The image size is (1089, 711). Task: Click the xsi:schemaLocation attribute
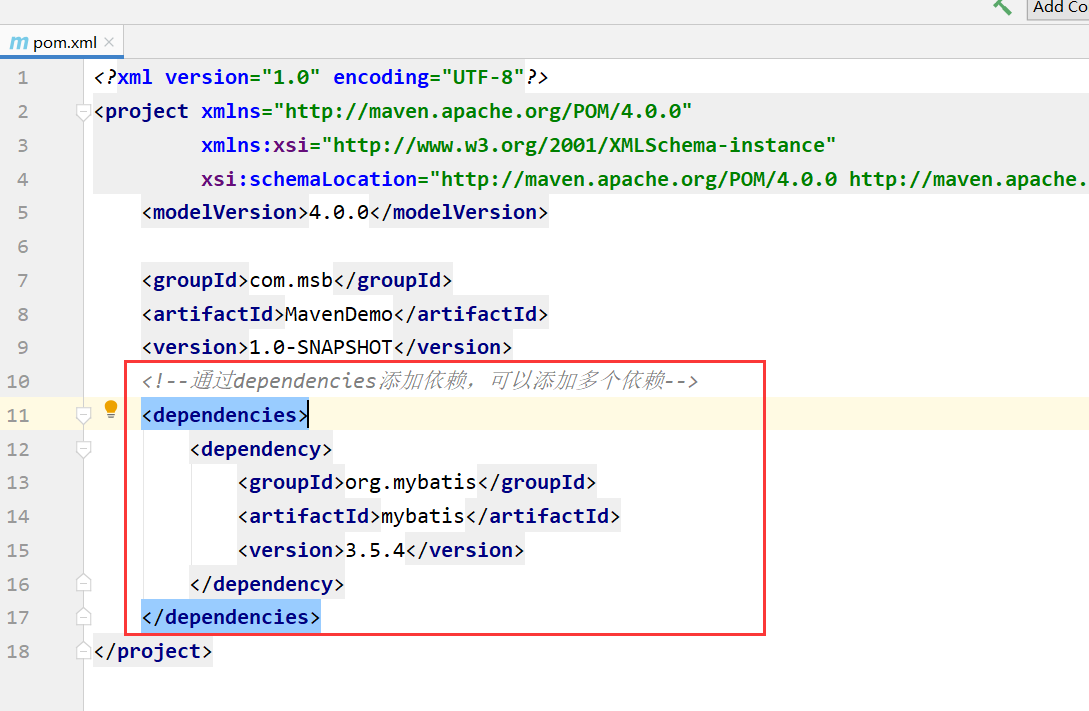tap(309, 179)
